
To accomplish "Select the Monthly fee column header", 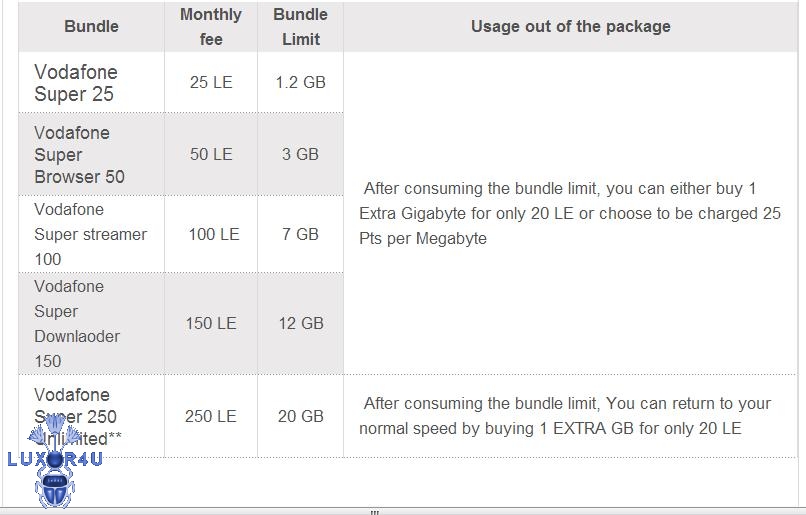I will (x=211, y=27).
